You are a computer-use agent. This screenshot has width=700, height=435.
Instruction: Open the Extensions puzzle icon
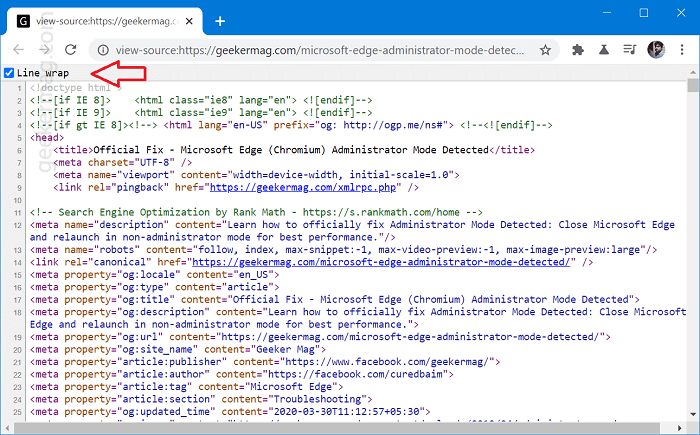578,50
